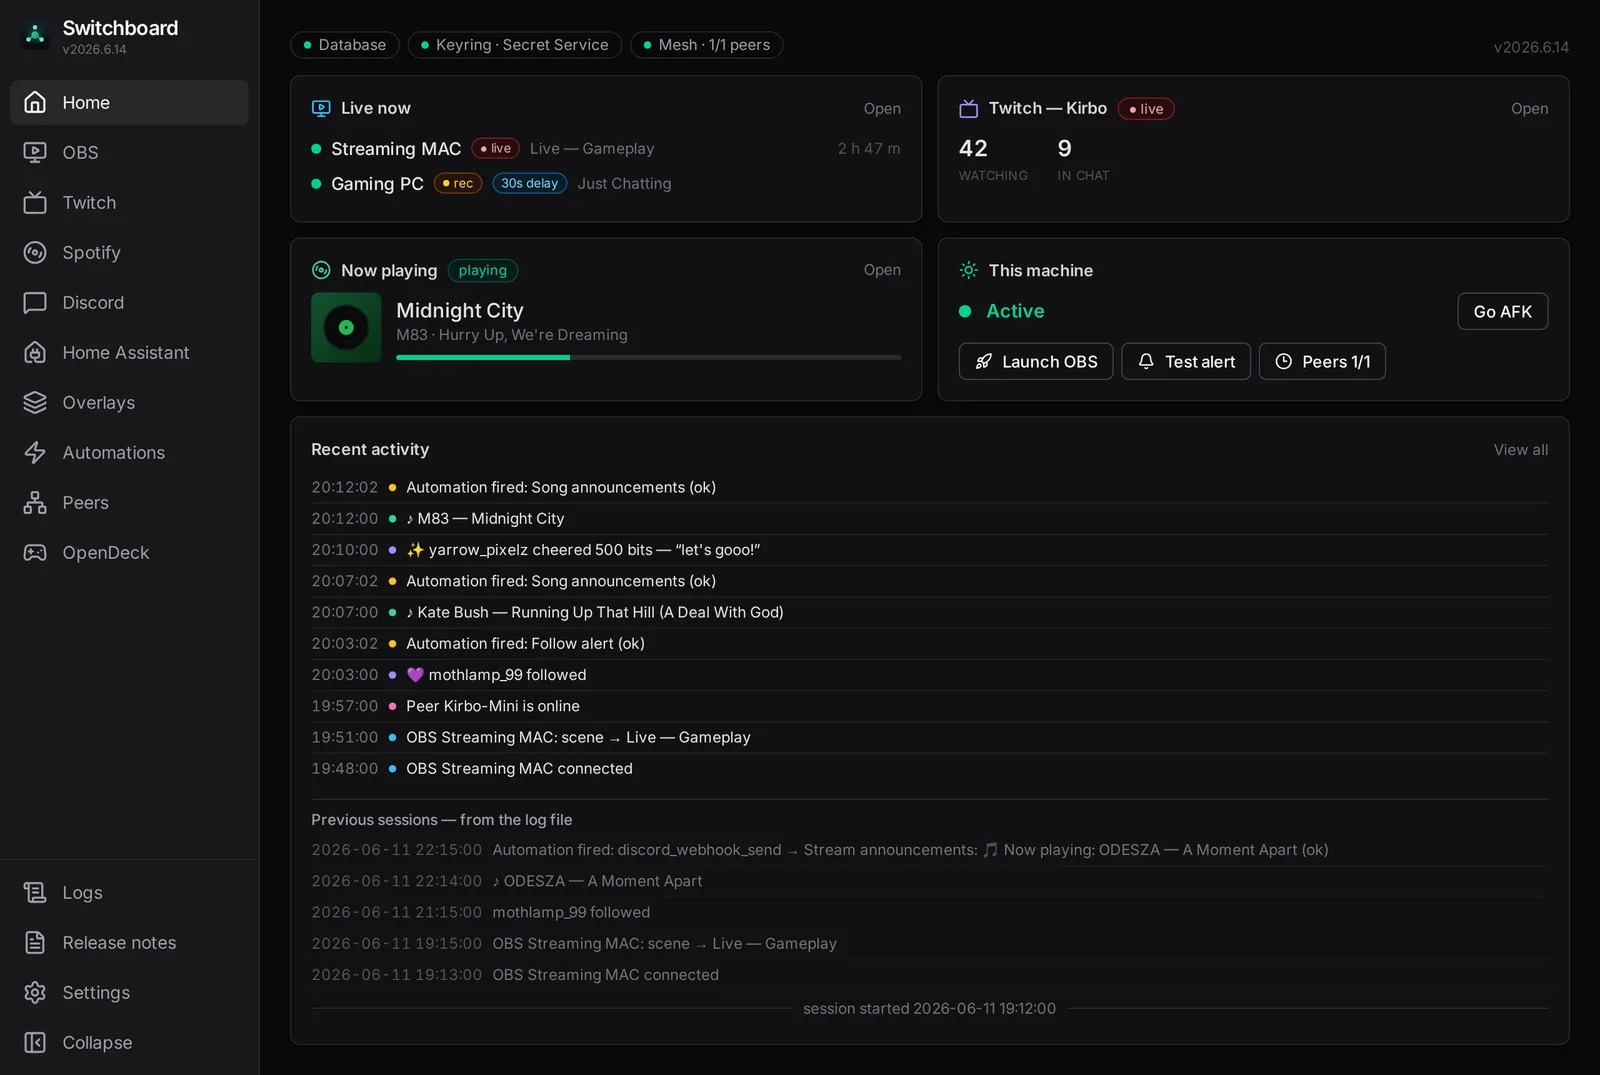Open Twitch via its TV icon
The height and width of the screenshot is (1075, 1600).
pos(35,202)
